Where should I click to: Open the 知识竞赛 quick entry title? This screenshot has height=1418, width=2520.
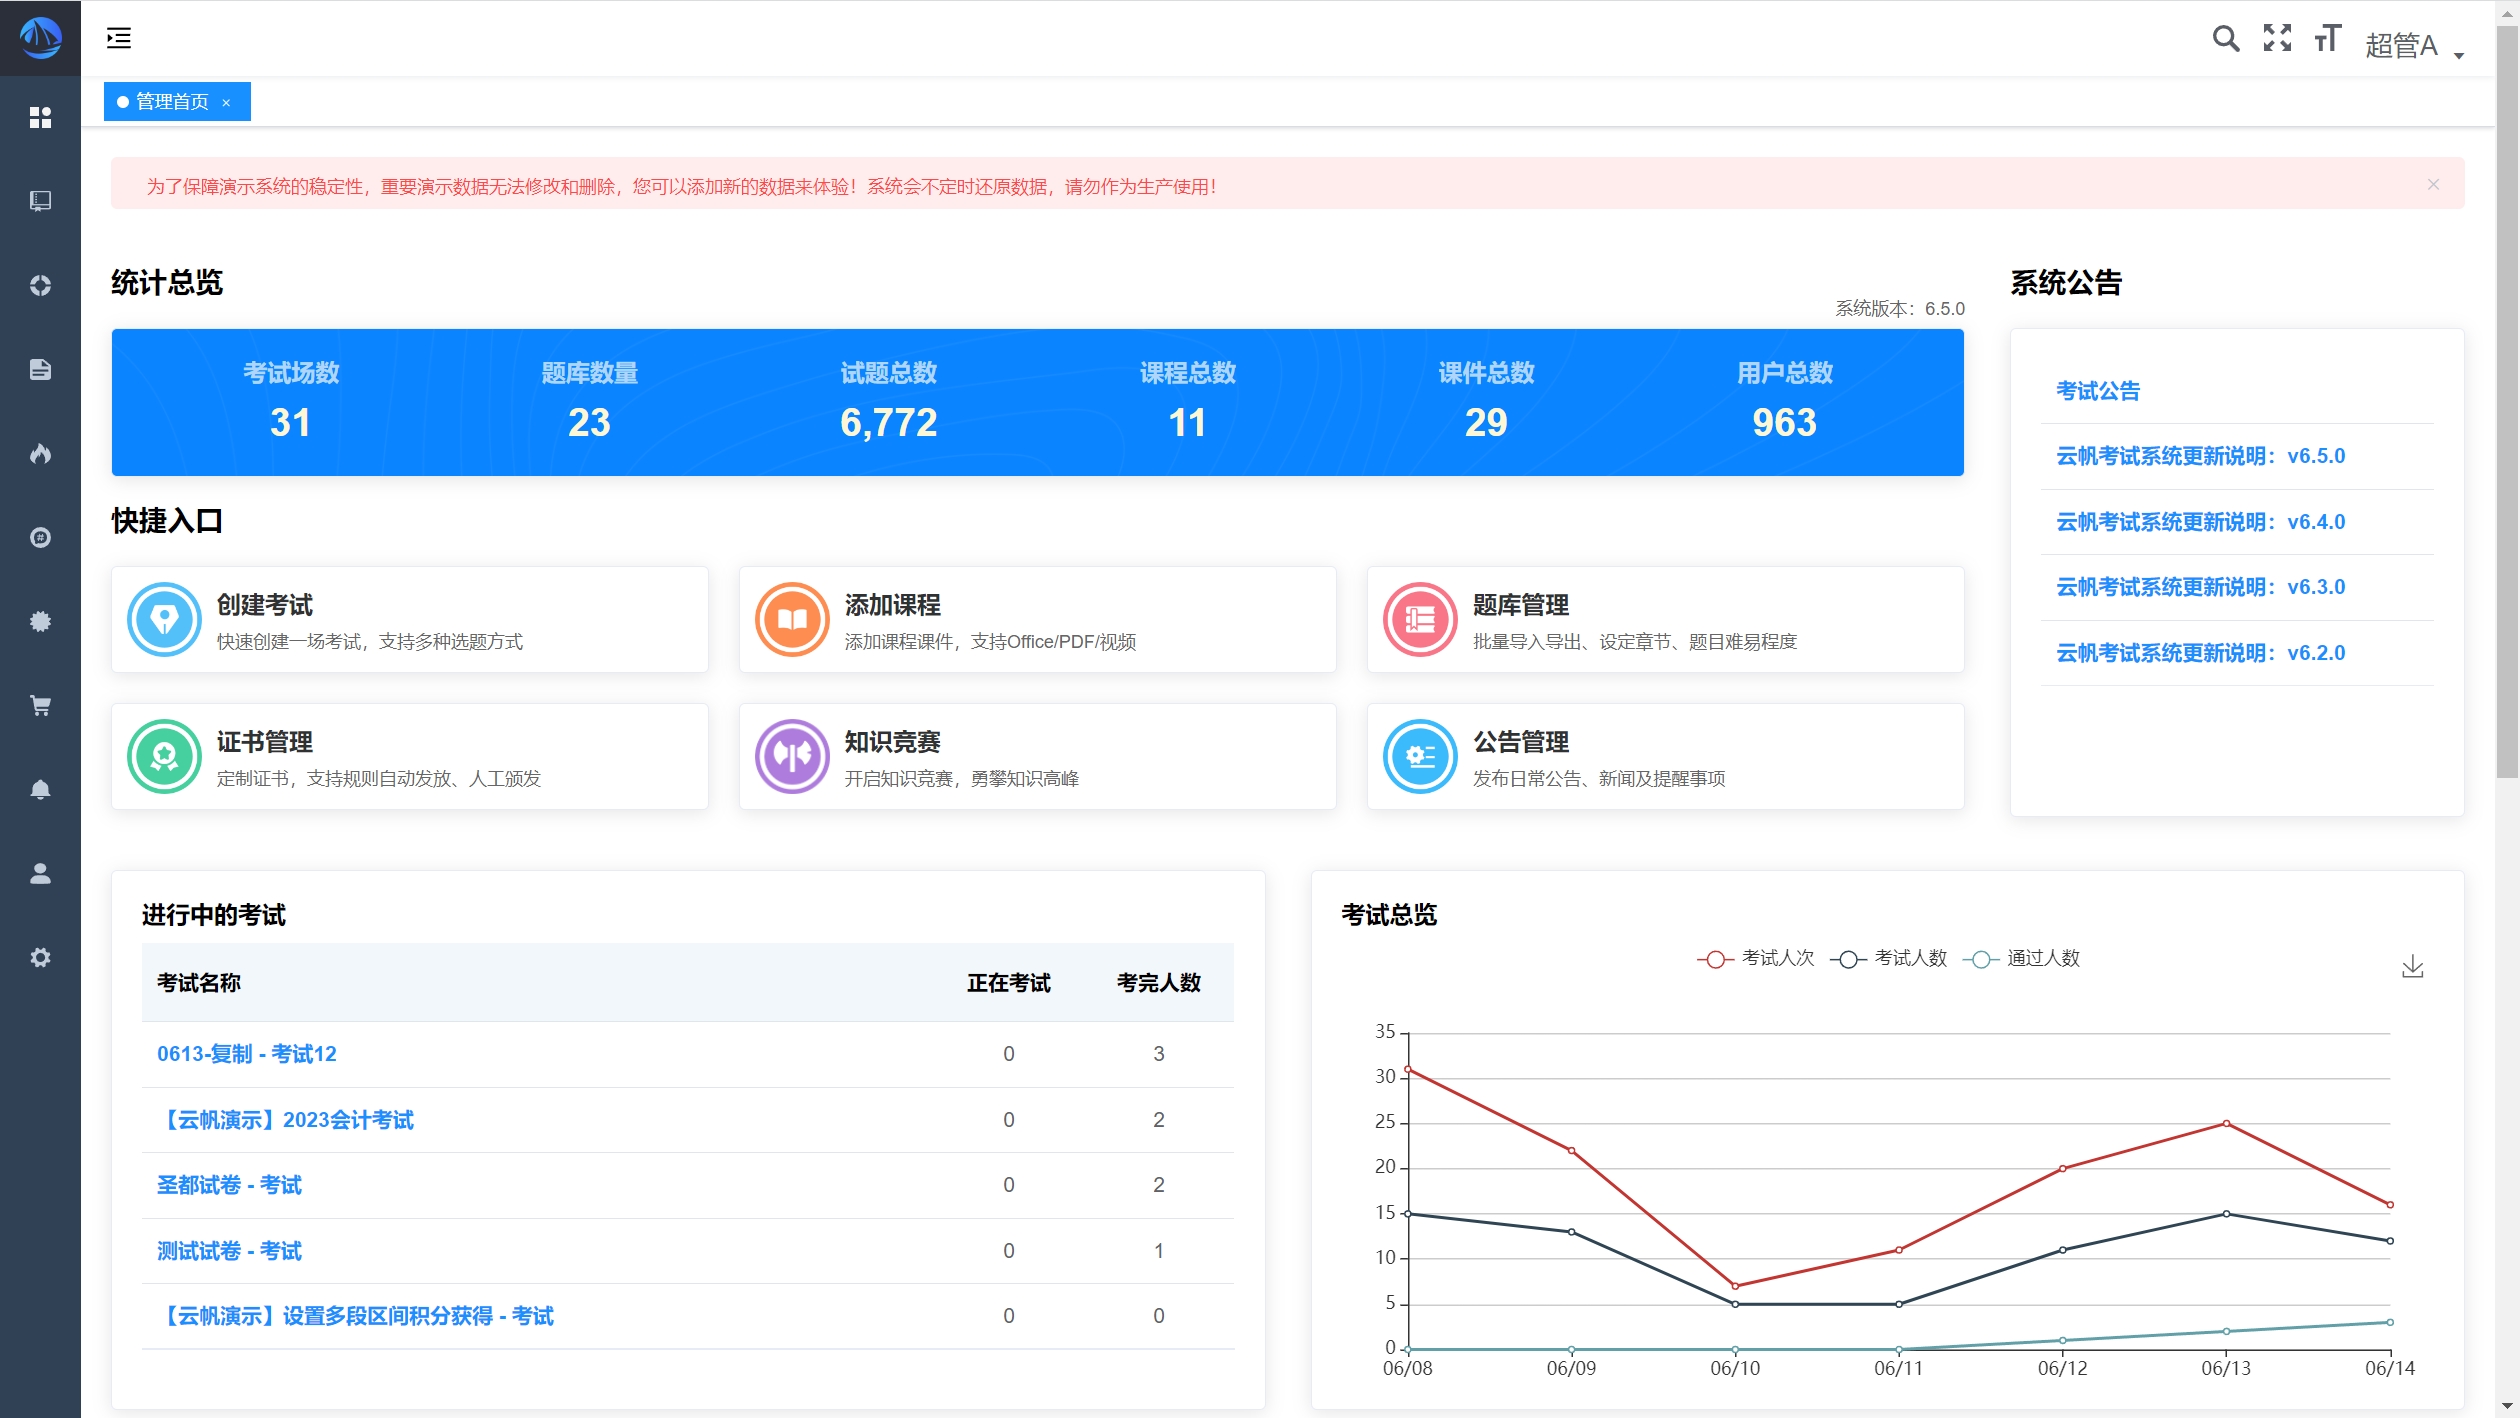tap(893, 742)
